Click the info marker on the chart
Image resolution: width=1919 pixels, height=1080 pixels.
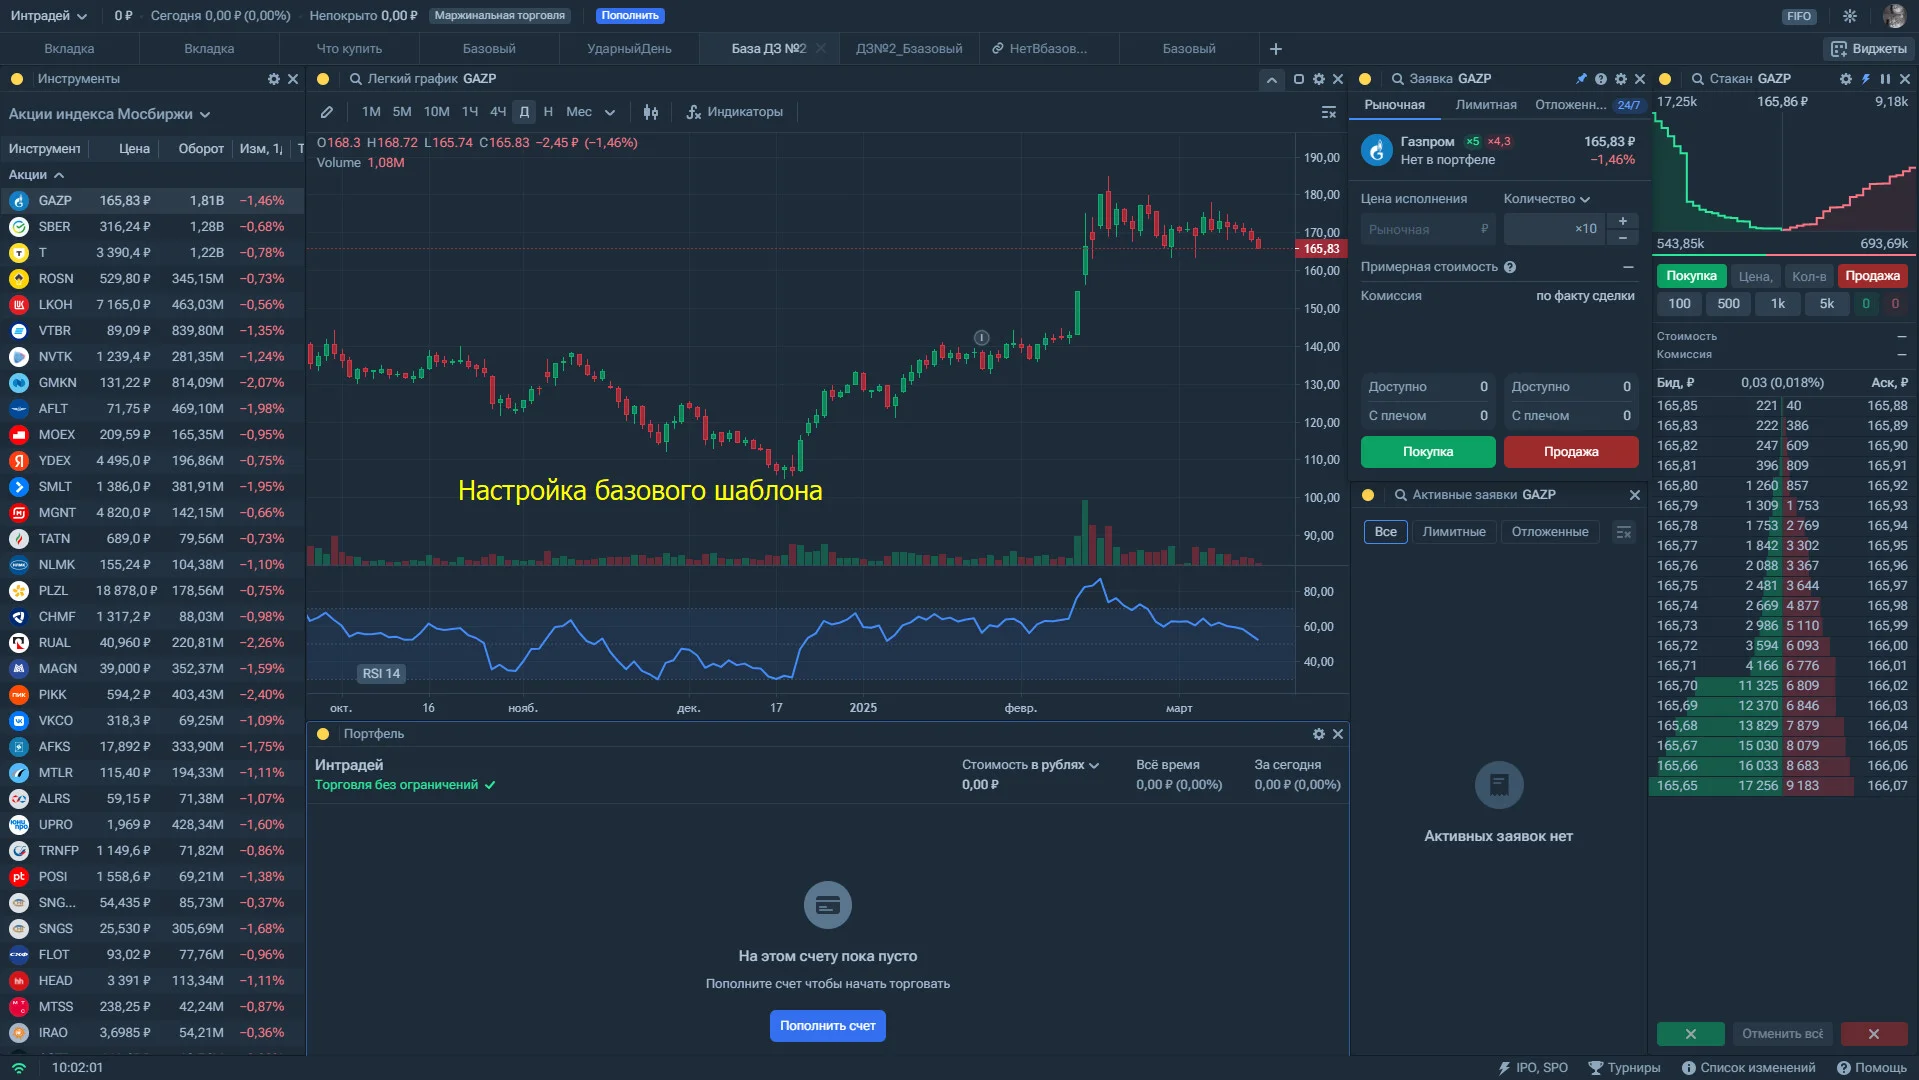[982, 338]
